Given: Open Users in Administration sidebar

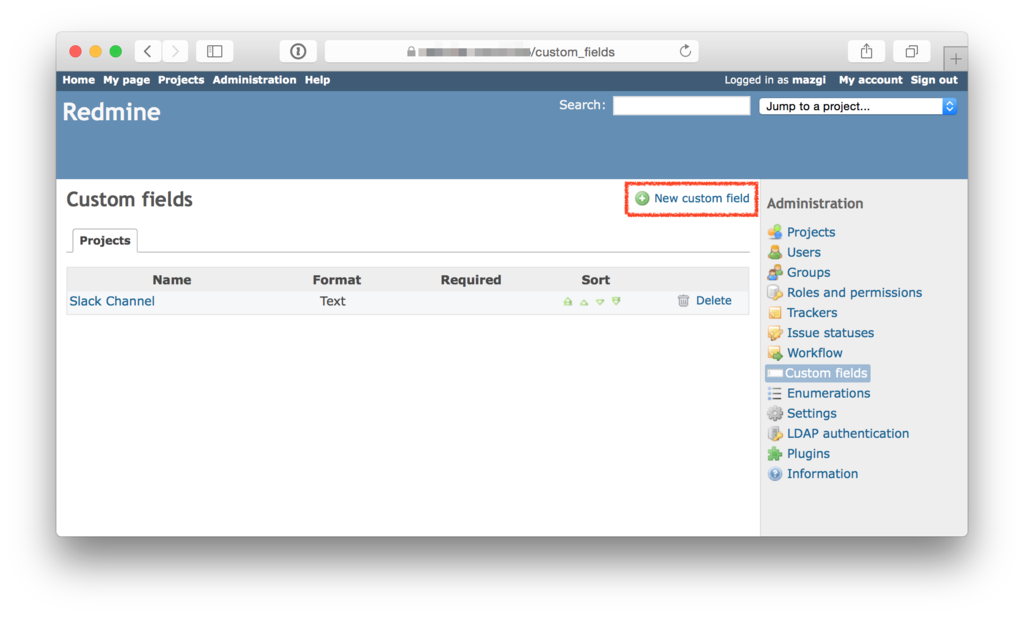Looking at the screenshot, I should pyautogui.click(x=803, y=252).
